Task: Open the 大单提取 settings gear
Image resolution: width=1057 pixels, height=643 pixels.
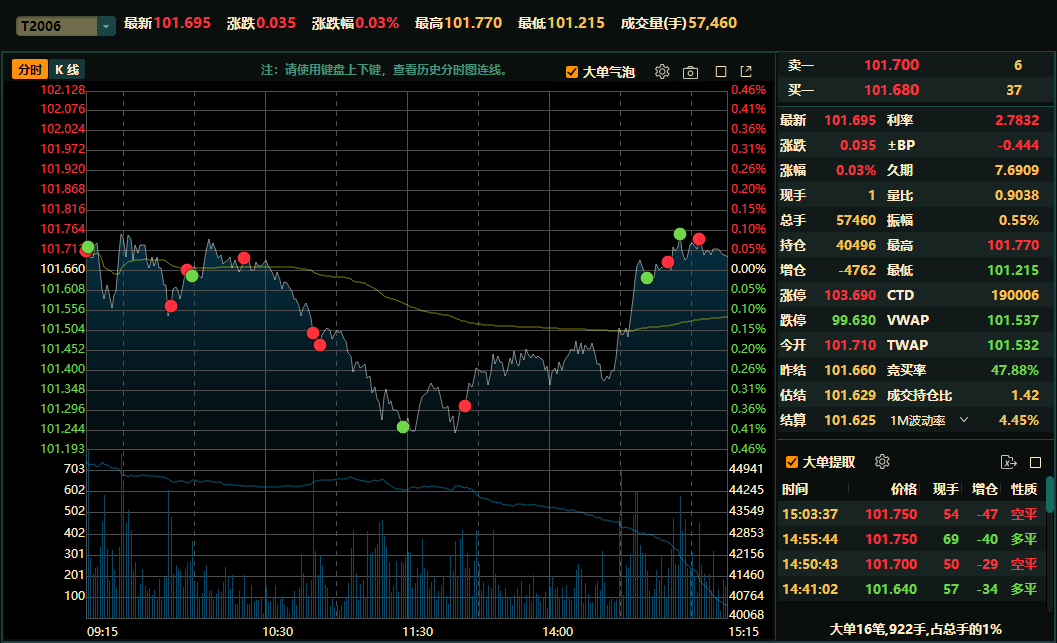Action: tap(882, 462)
